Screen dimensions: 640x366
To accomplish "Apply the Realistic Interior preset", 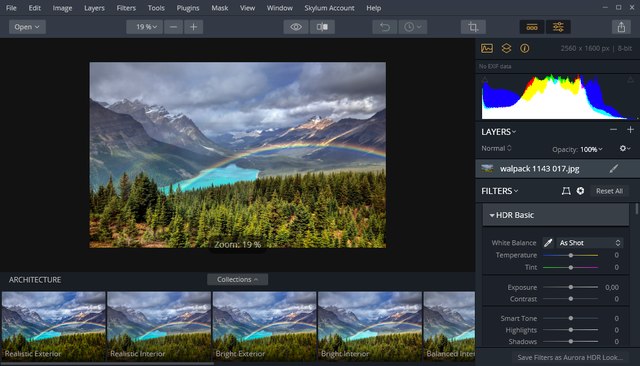I will coord(159,326).
